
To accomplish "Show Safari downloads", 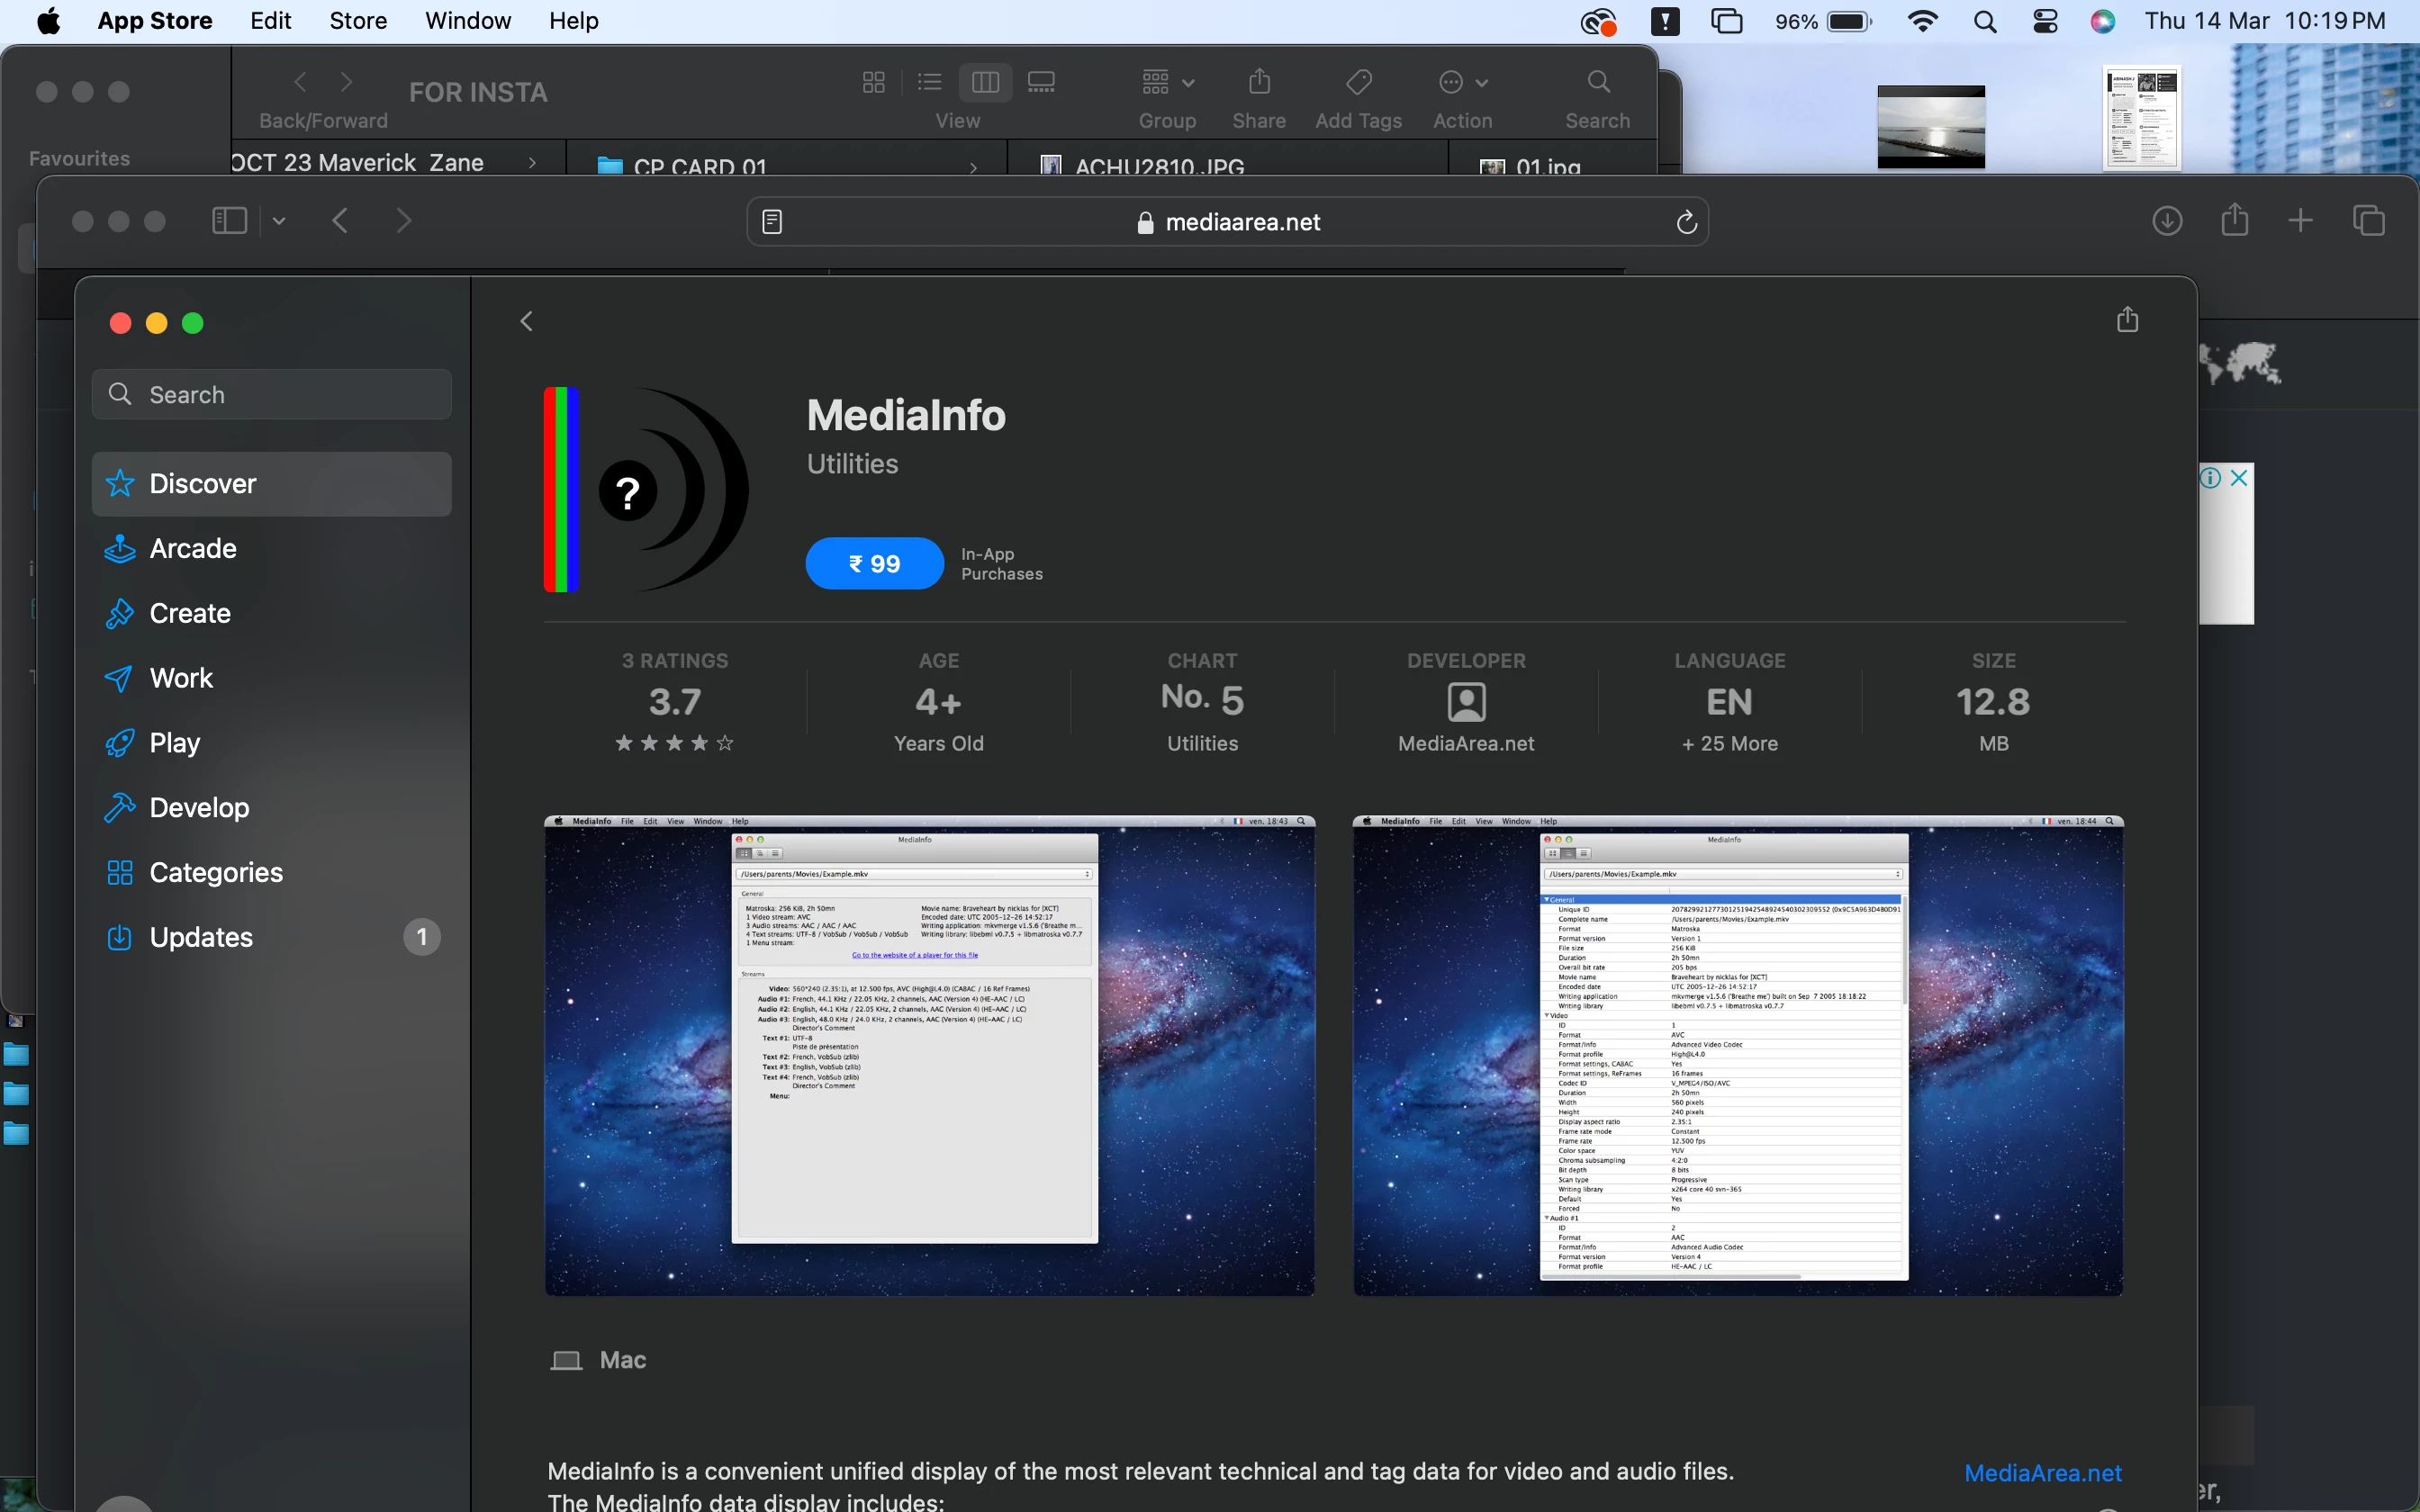I will click(x=2166, y=221).
